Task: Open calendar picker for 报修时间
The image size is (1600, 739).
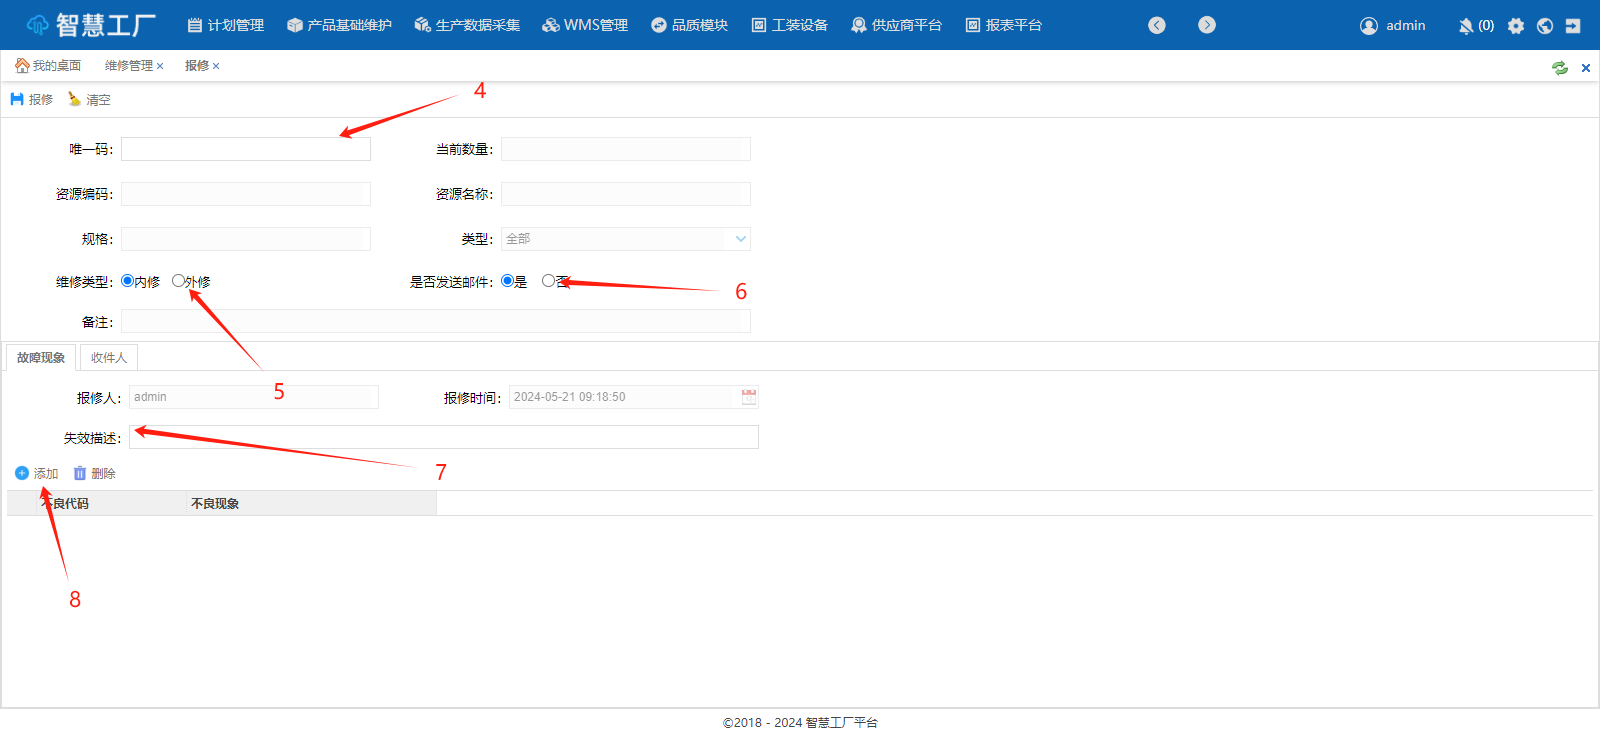Action: point(748,397)
